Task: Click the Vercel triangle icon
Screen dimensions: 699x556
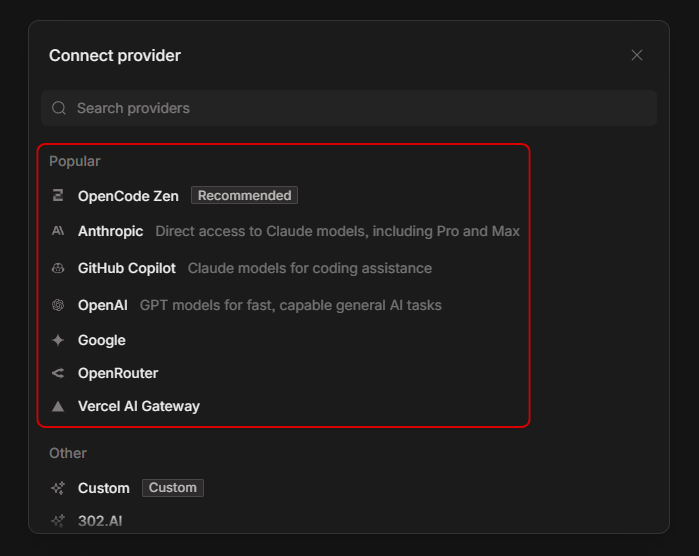Action: (58, 406)
